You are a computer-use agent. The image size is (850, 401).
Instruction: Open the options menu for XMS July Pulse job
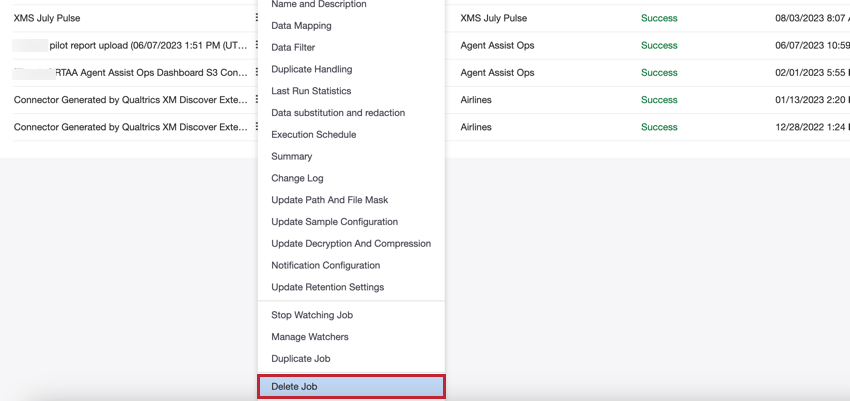(257, 18)
